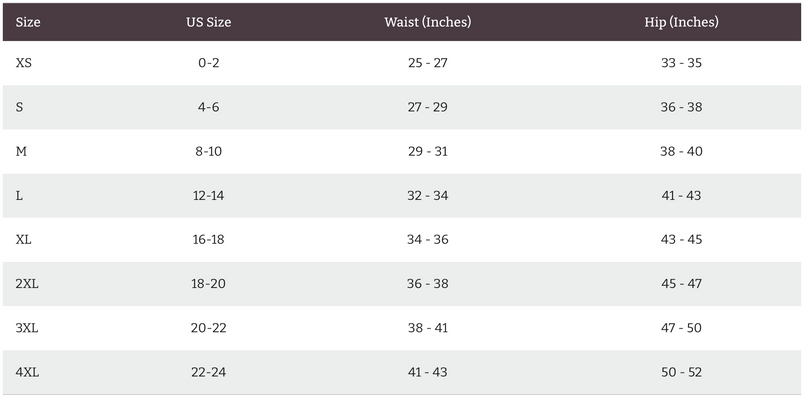Click the US Size column header
The height and width of the screenshot is (399, 804).
point(209,22)
